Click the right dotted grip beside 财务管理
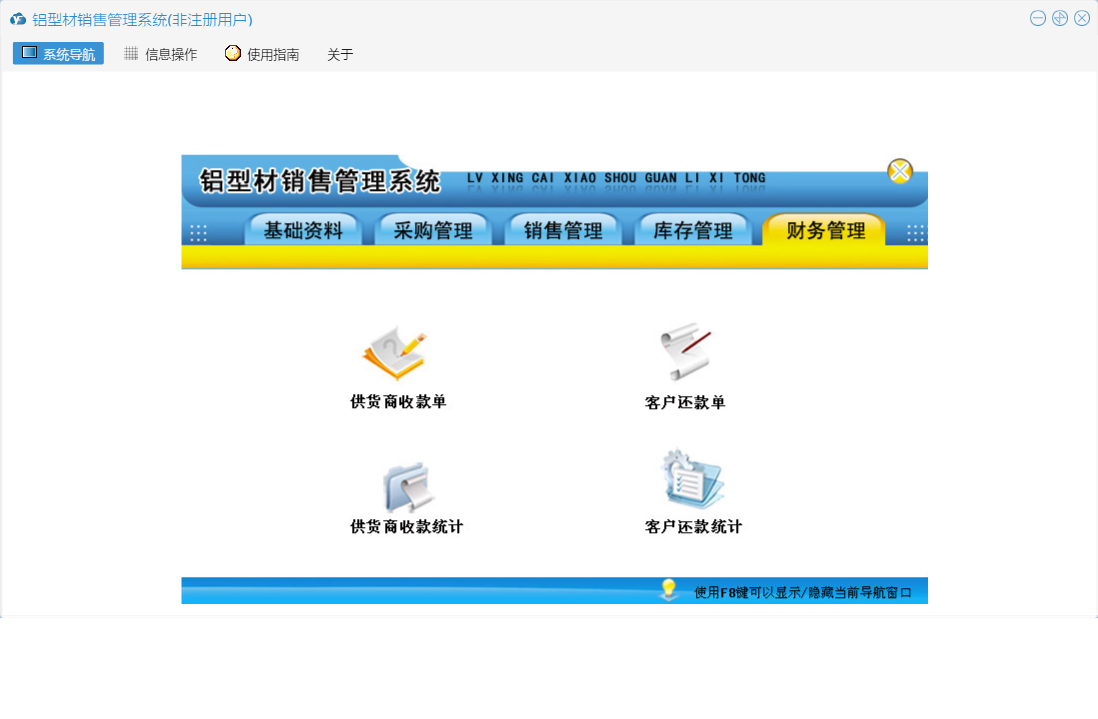Screen dimensions: 1098x719 click(915, 233)
